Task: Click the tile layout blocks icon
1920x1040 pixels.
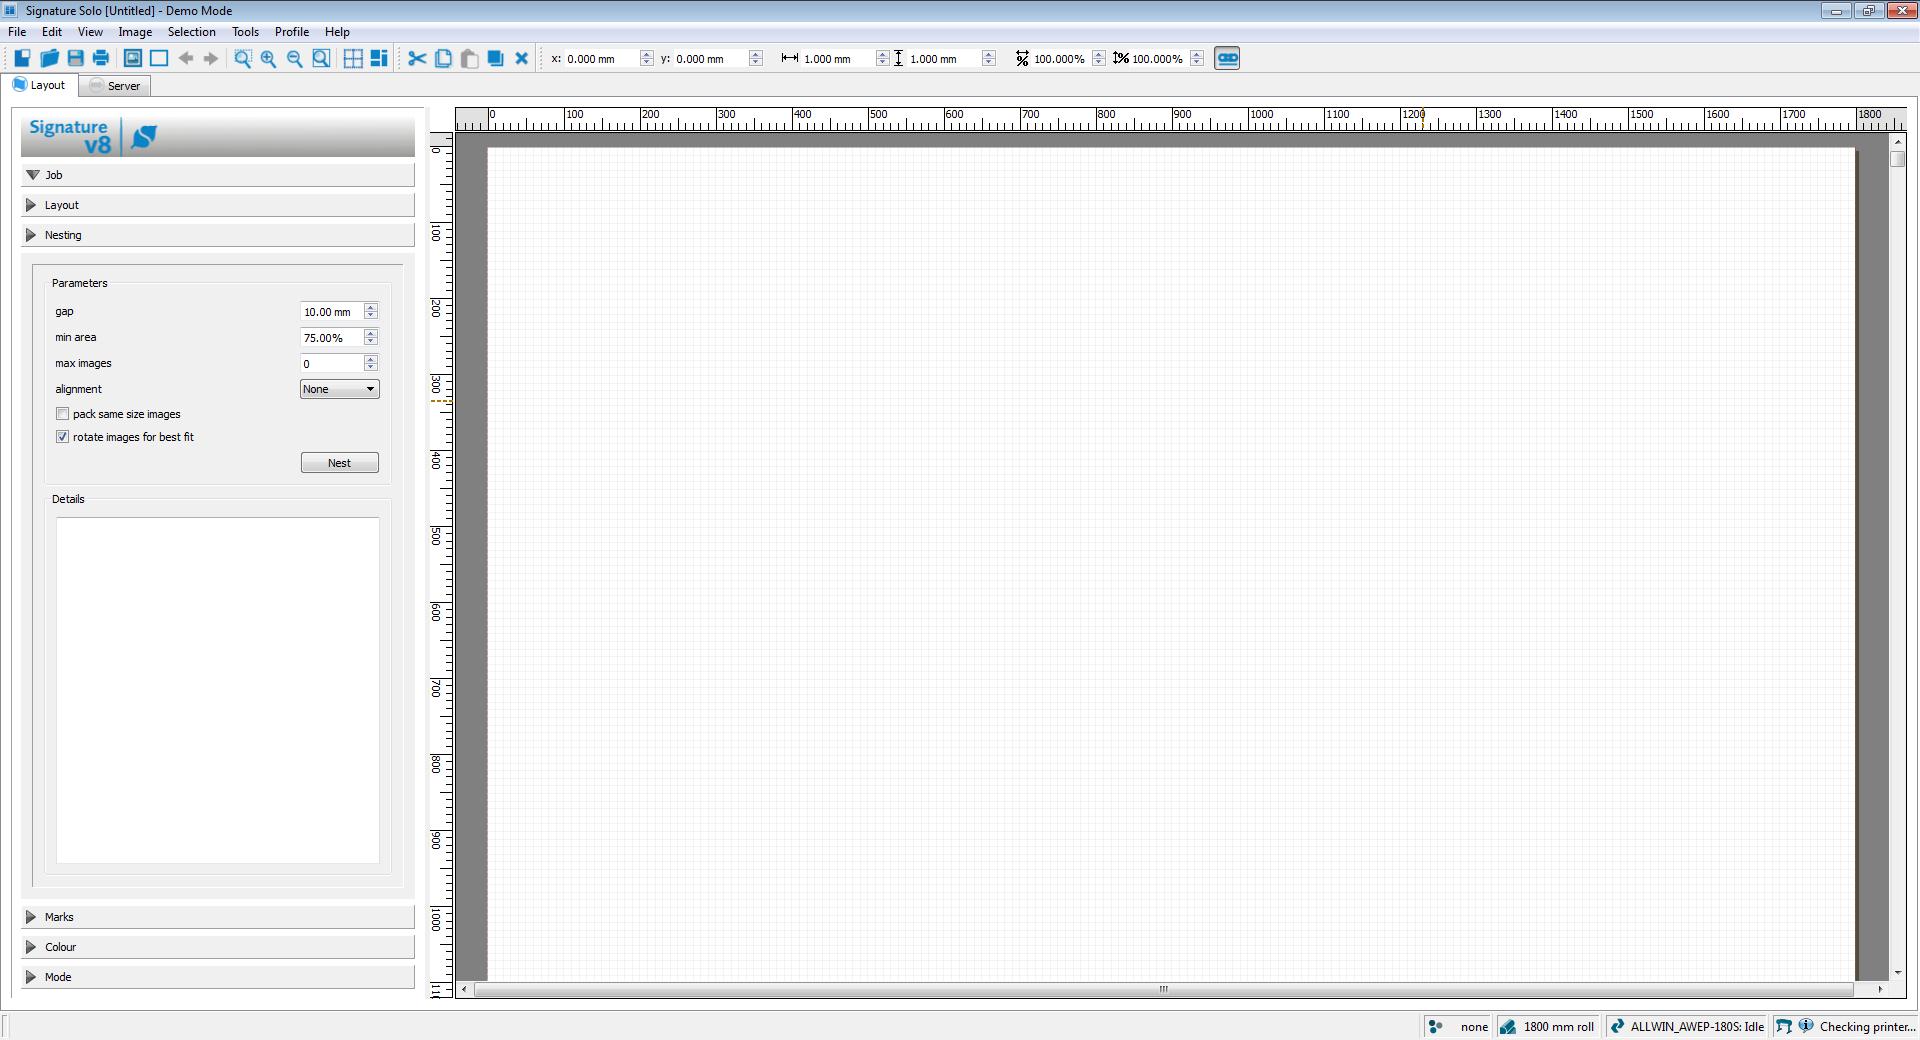Action: pyautogui.click(x=379, y=58)
